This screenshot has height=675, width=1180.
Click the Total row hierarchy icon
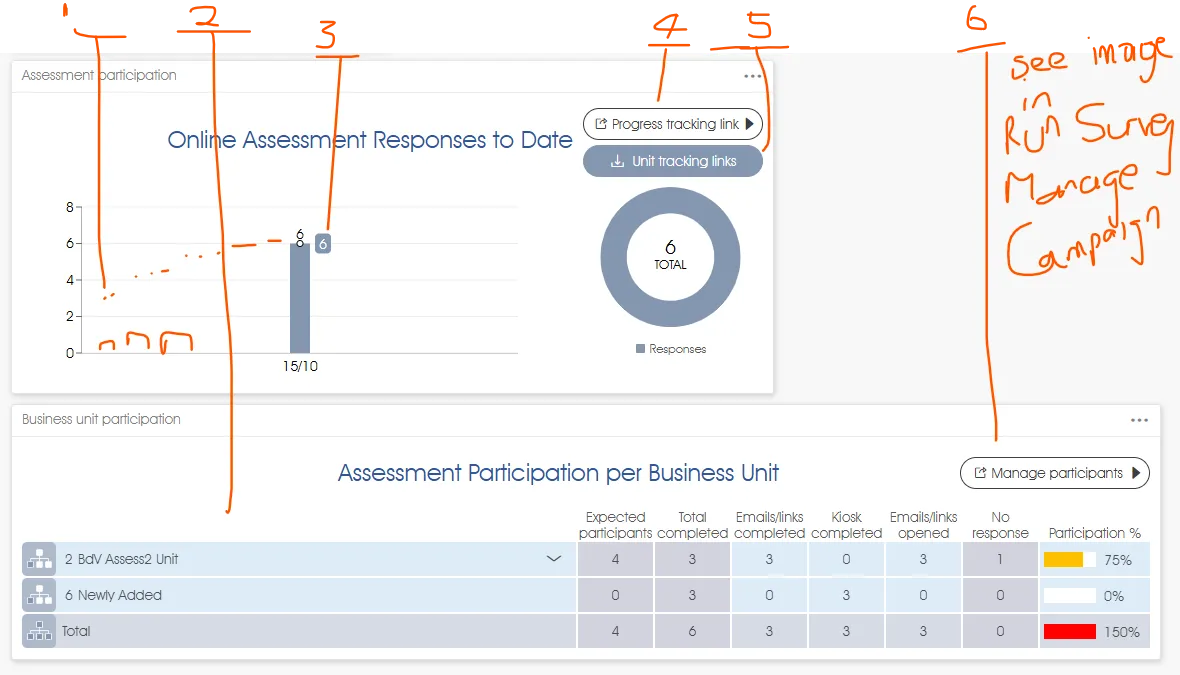[x=39, y=632]
